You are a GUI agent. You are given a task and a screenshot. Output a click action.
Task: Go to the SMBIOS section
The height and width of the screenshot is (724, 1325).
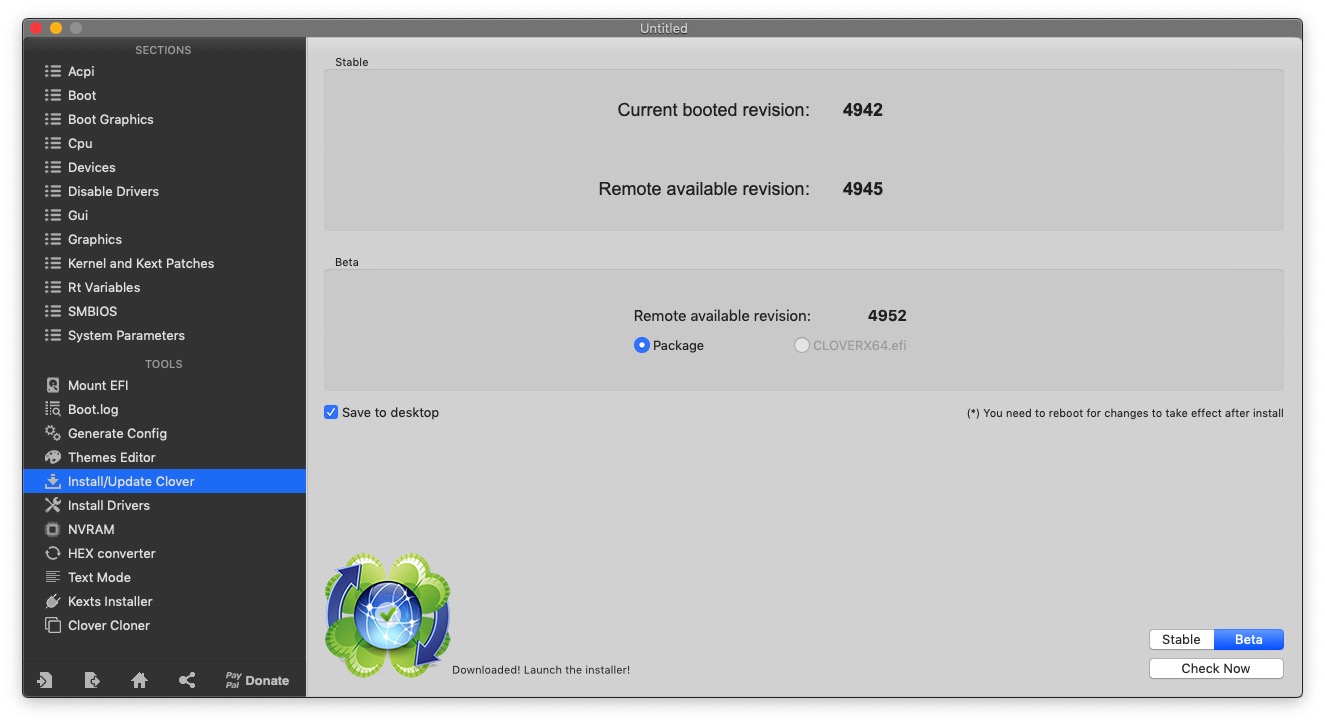pyautogui.click(x=92, y=311)
